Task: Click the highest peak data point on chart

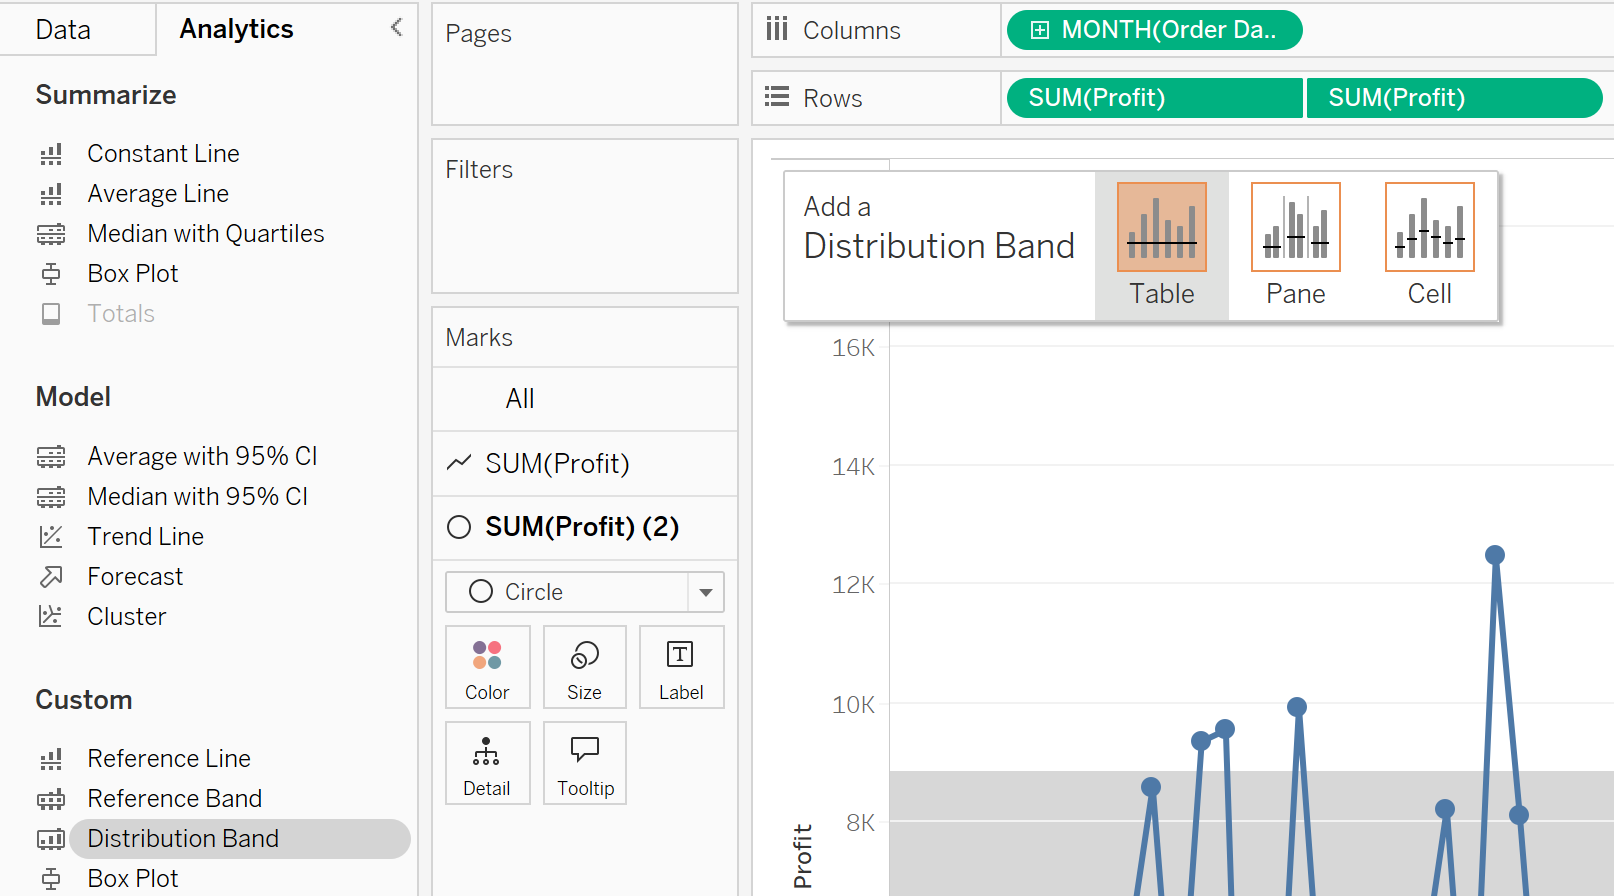Action: pyautogui.click(x=1495, y=555)
